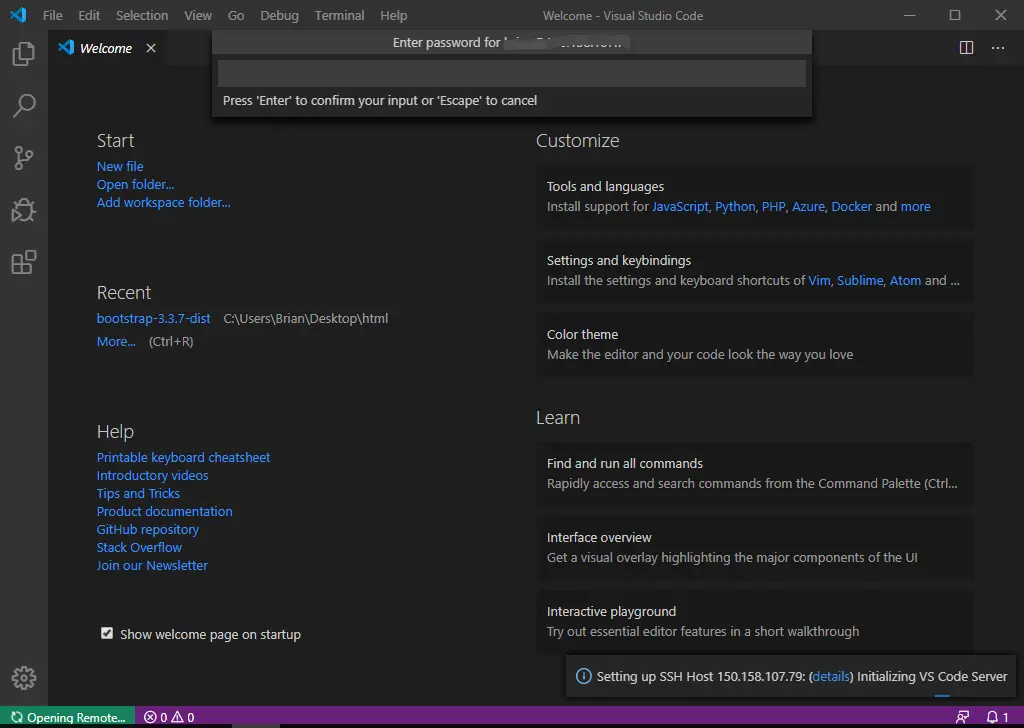Screen dimensions: 1024x728
Task: Open Tips and Tricks link
Action: coord(138,494)
